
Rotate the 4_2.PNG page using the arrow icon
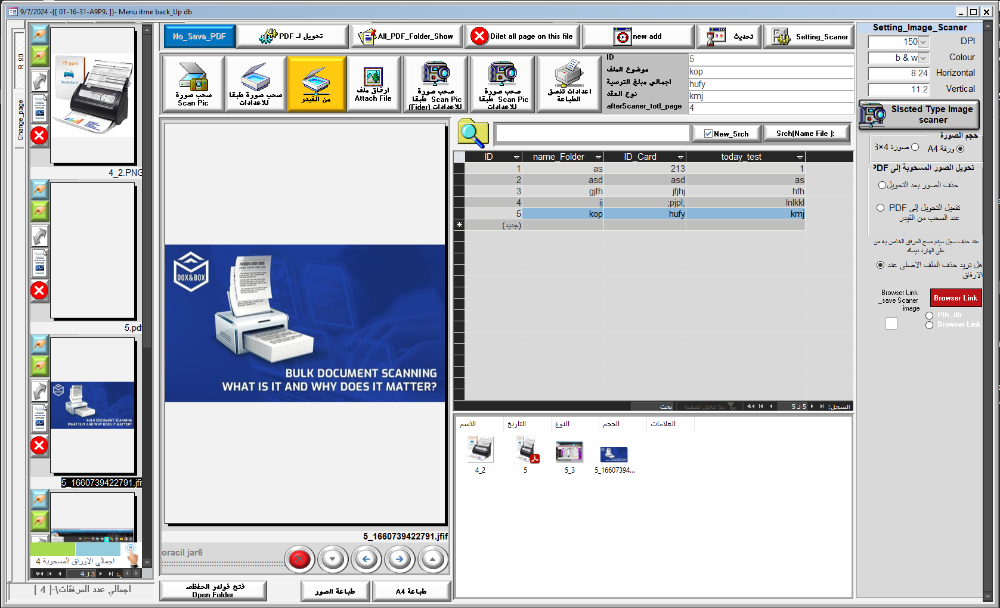pyautogui.click(x=40, y=80)
